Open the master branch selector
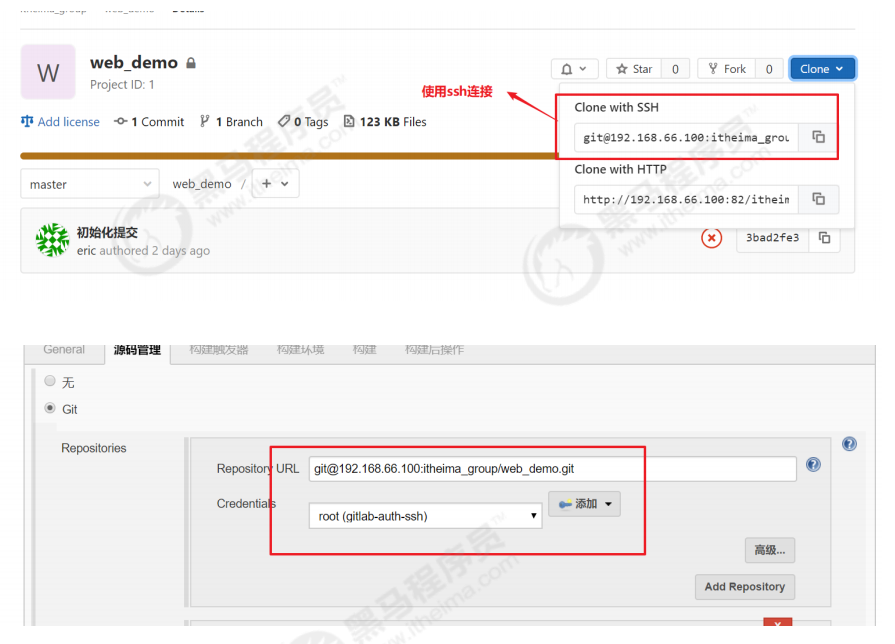The width and height of the screenshot is (895, 644). 90,184
